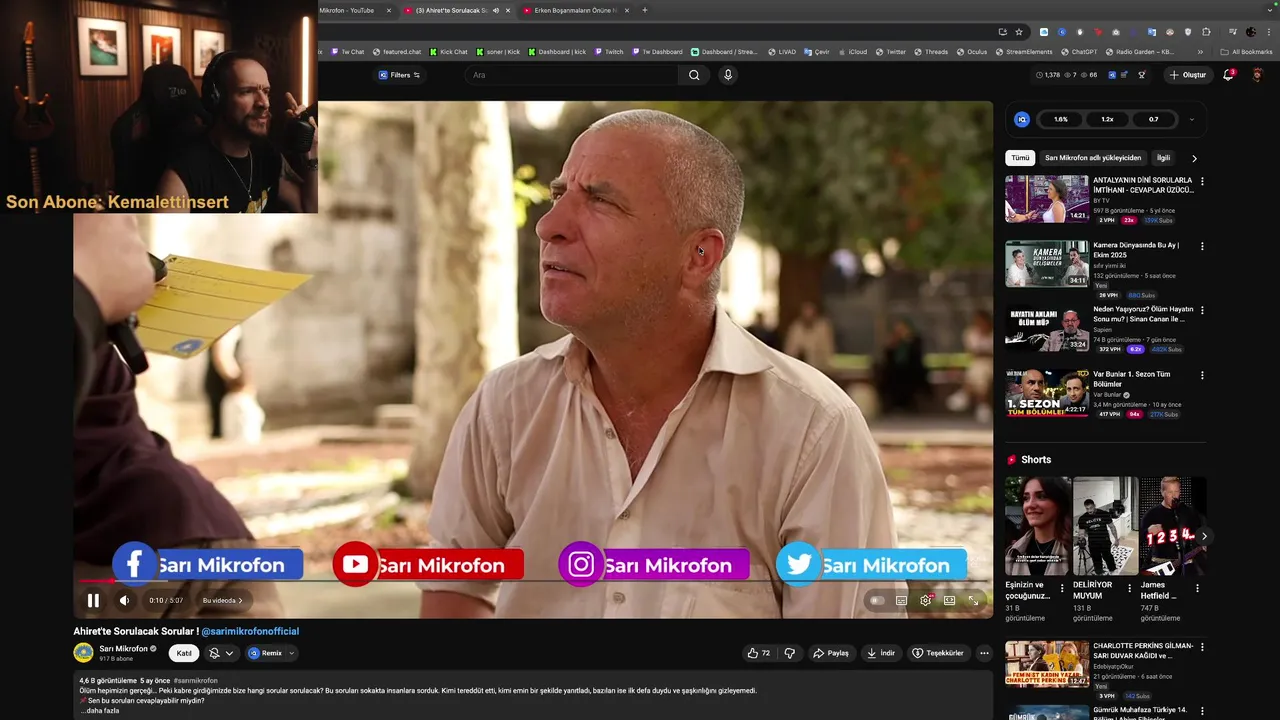1280x720 pixels.
Task: Click the YouTube search magnifier icon
Action: pyautogui.click(x=694, y=75)
